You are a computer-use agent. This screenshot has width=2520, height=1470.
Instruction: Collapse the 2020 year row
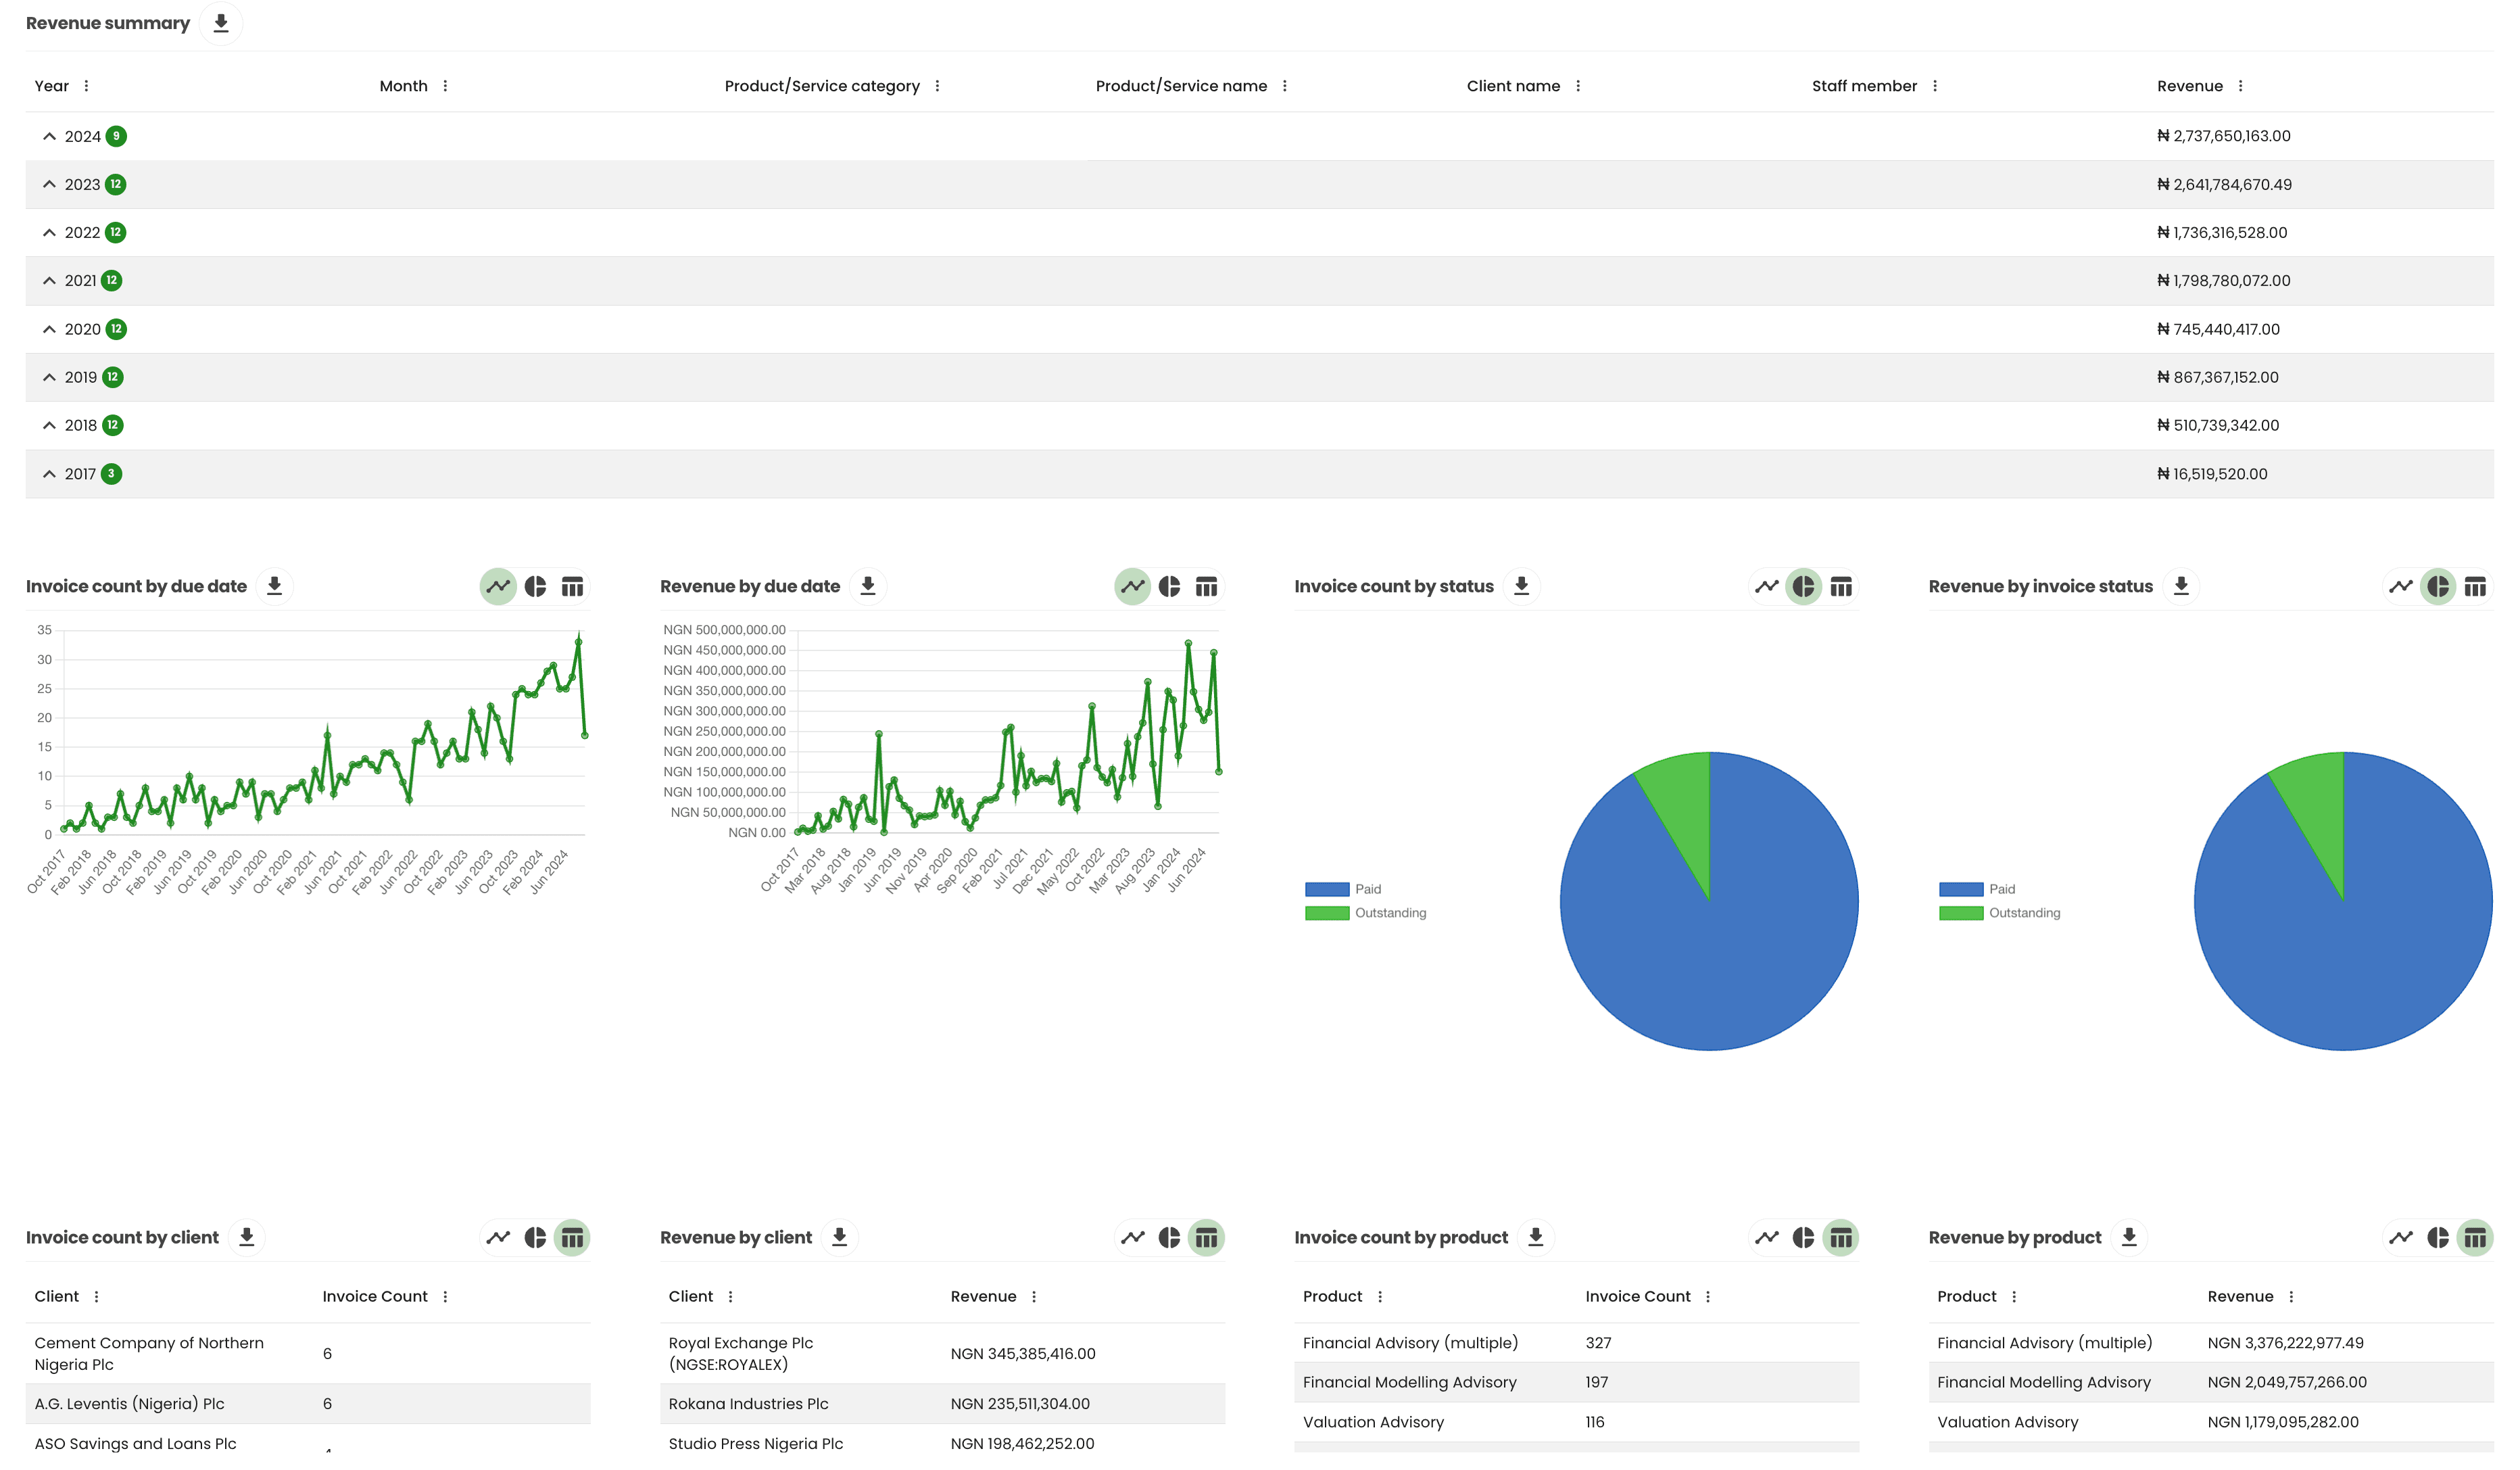pyautogui.click(x=49, y=329)
